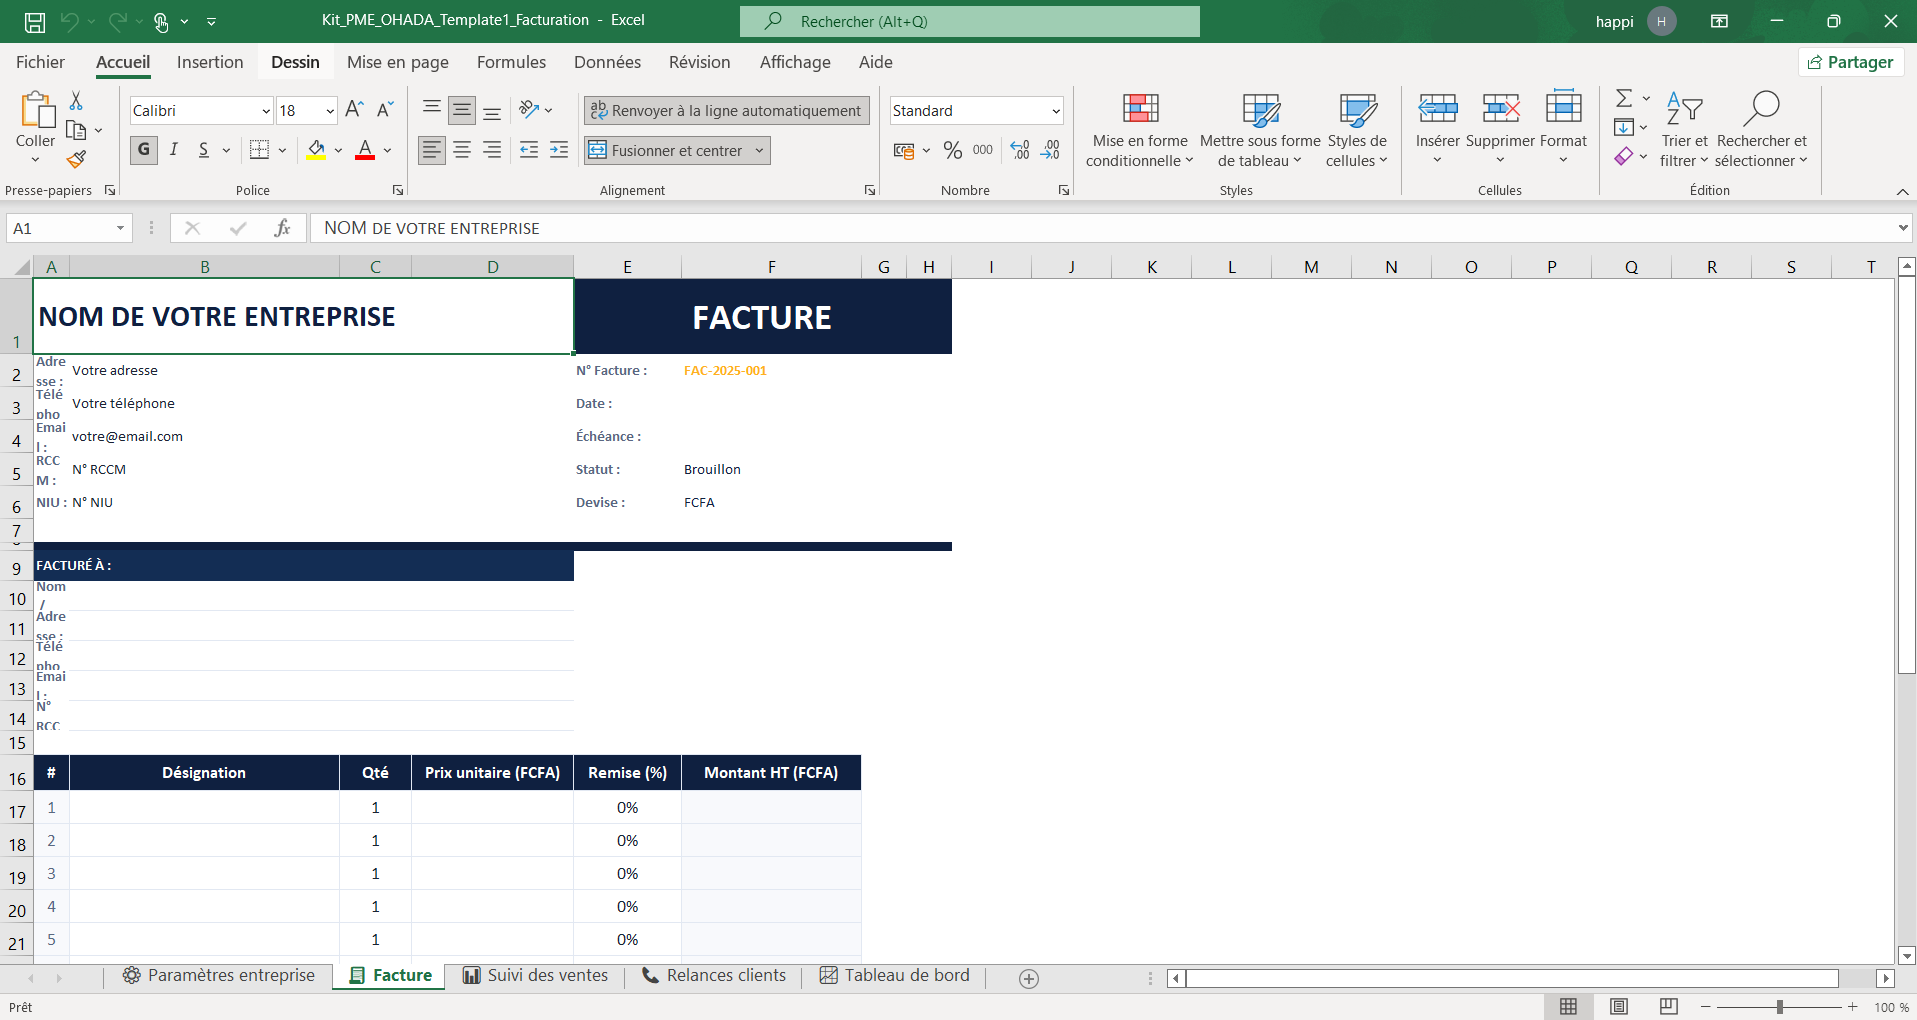
Task: Toggle italic I formatting
Action: coord(174,150)
